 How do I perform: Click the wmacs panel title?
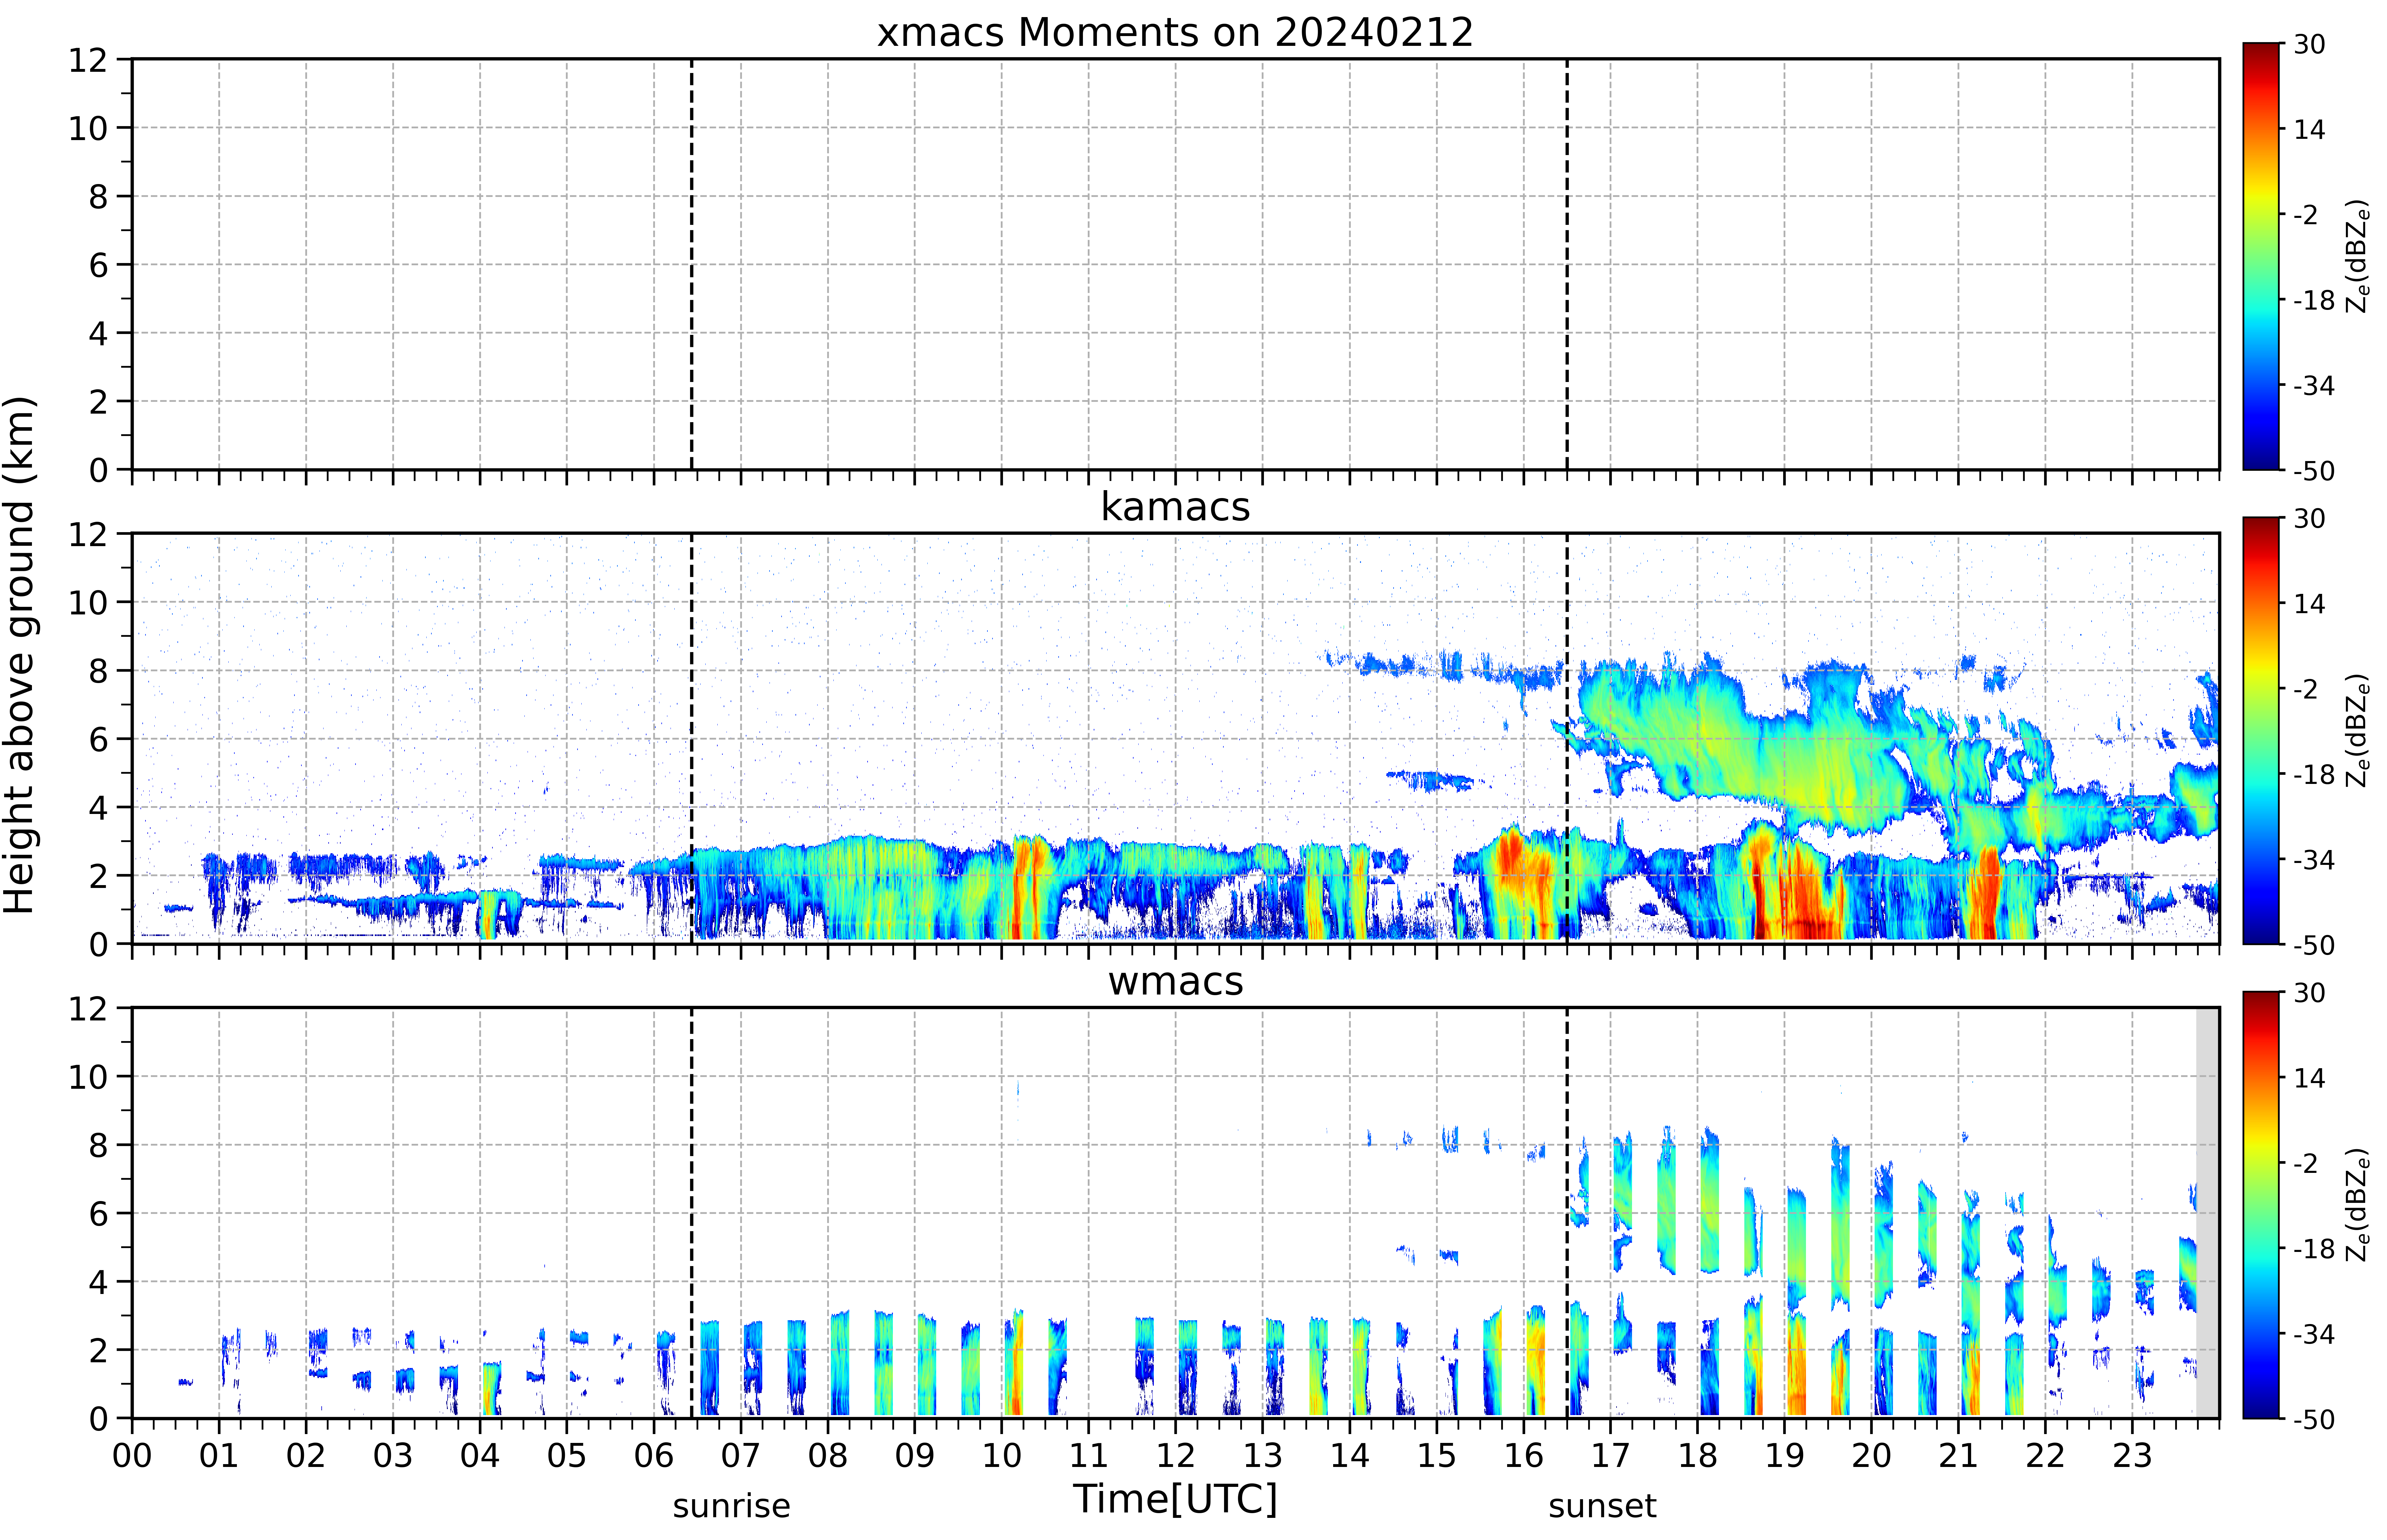(1175, 981)
